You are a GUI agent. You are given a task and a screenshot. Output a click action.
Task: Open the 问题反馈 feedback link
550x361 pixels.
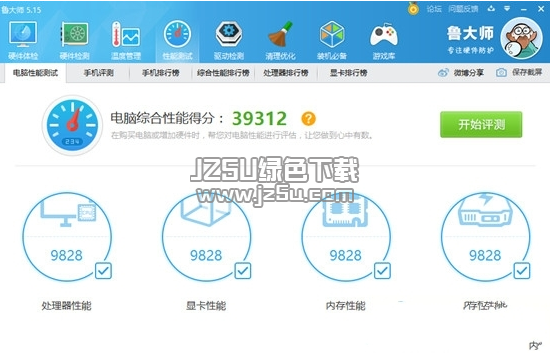click(x=463, y=9)
